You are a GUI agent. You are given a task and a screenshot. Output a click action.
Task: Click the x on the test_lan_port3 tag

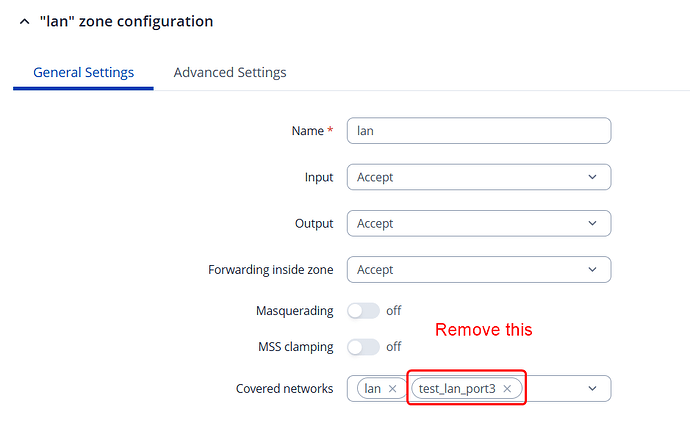[507, 388]
